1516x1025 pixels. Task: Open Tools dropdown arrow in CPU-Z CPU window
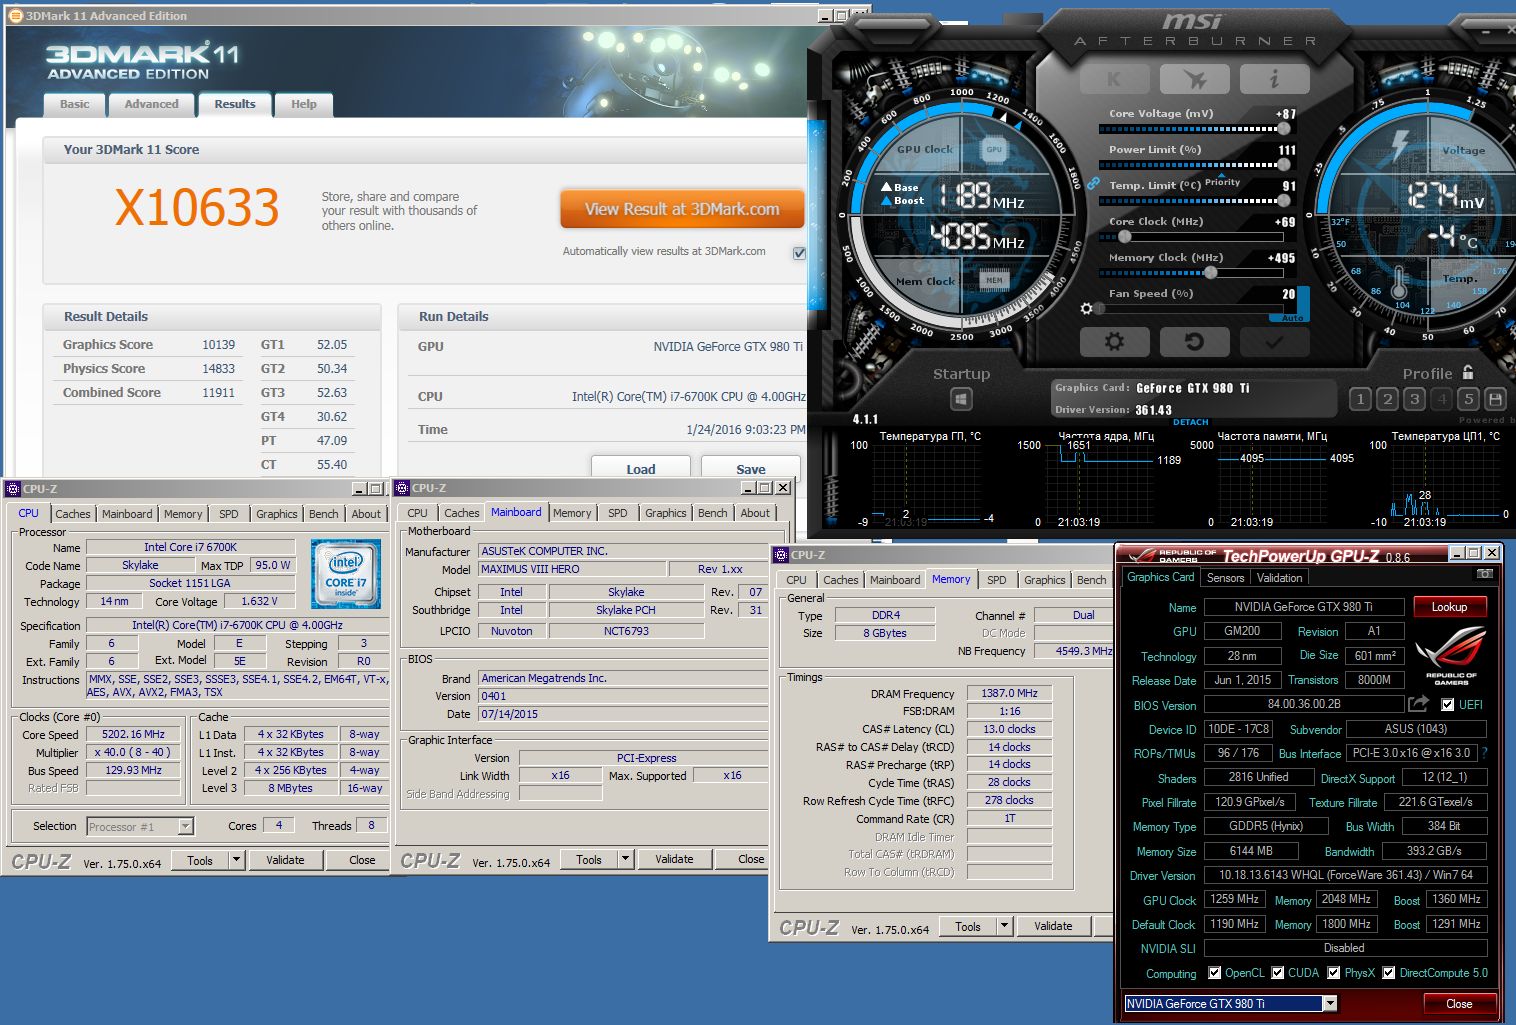[x=237, y=860]
